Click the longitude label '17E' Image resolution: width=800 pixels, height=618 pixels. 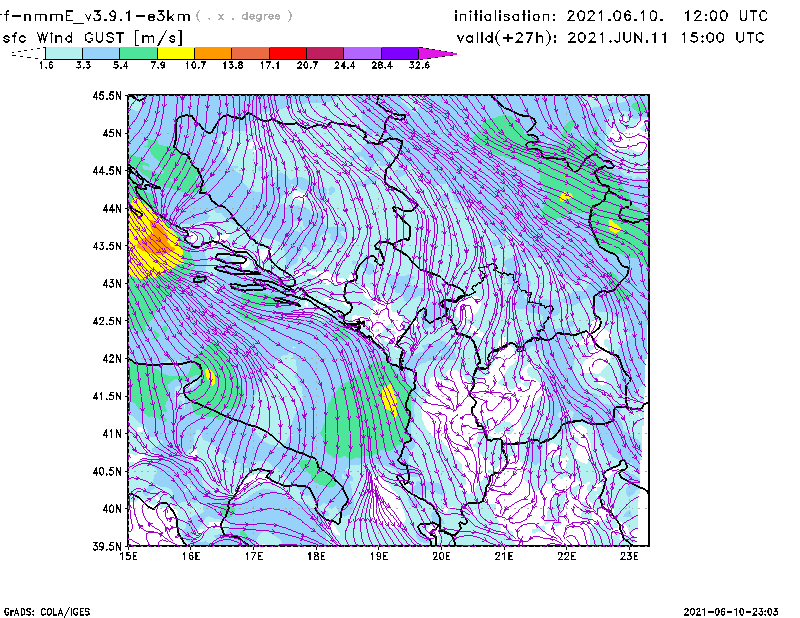[x=254, y=556]
